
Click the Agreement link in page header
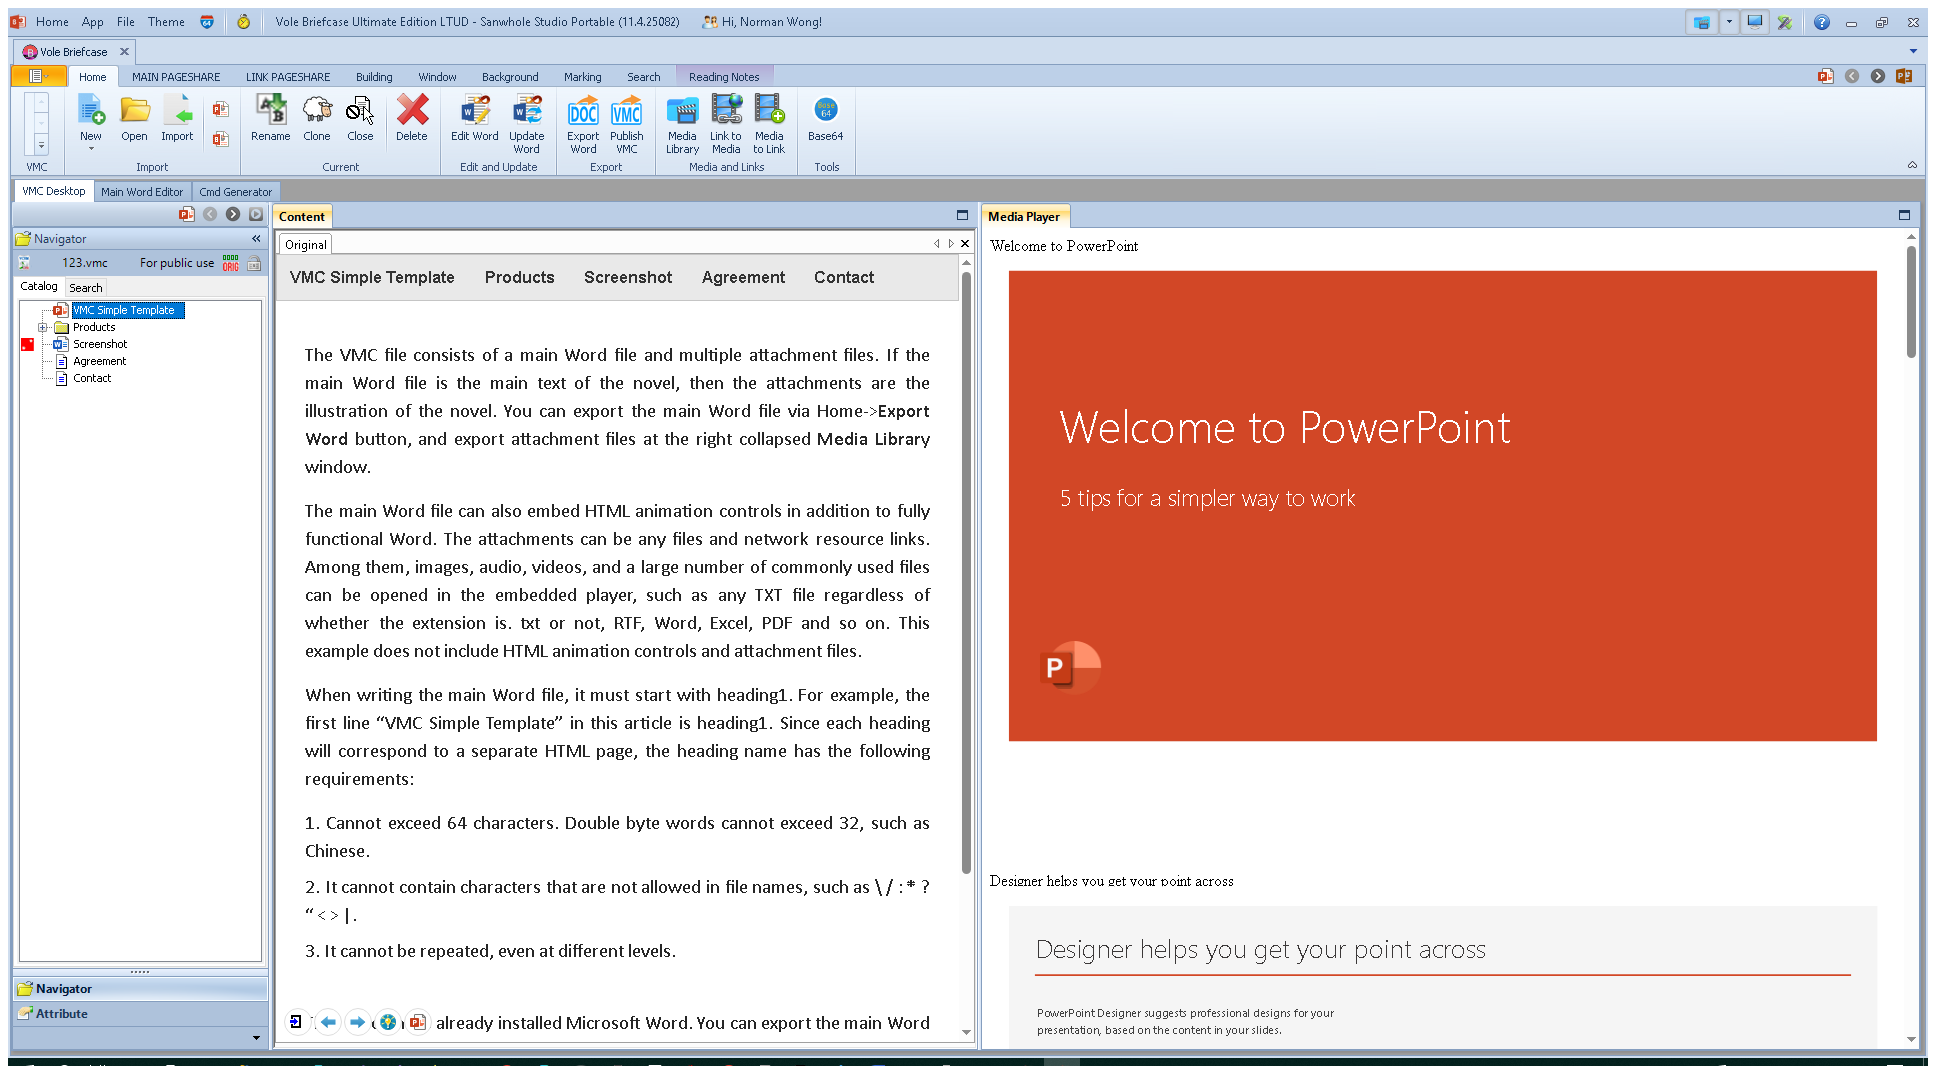point(743,277)
